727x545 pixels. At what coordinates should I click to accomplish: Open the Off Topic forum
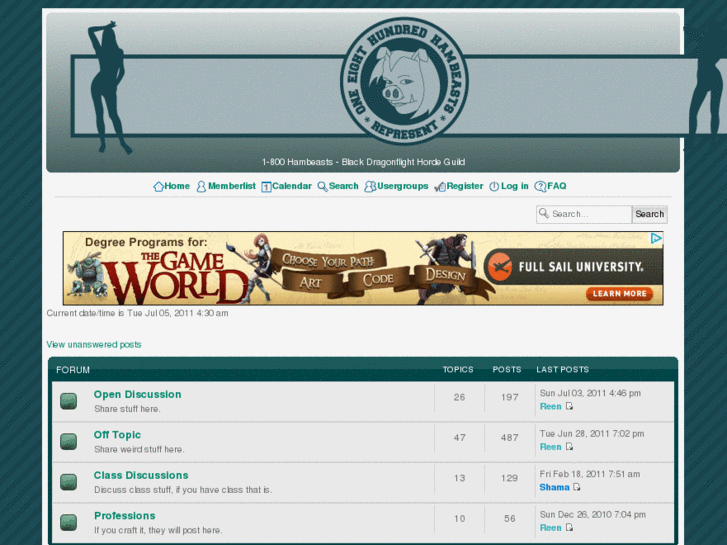(117, 435)
